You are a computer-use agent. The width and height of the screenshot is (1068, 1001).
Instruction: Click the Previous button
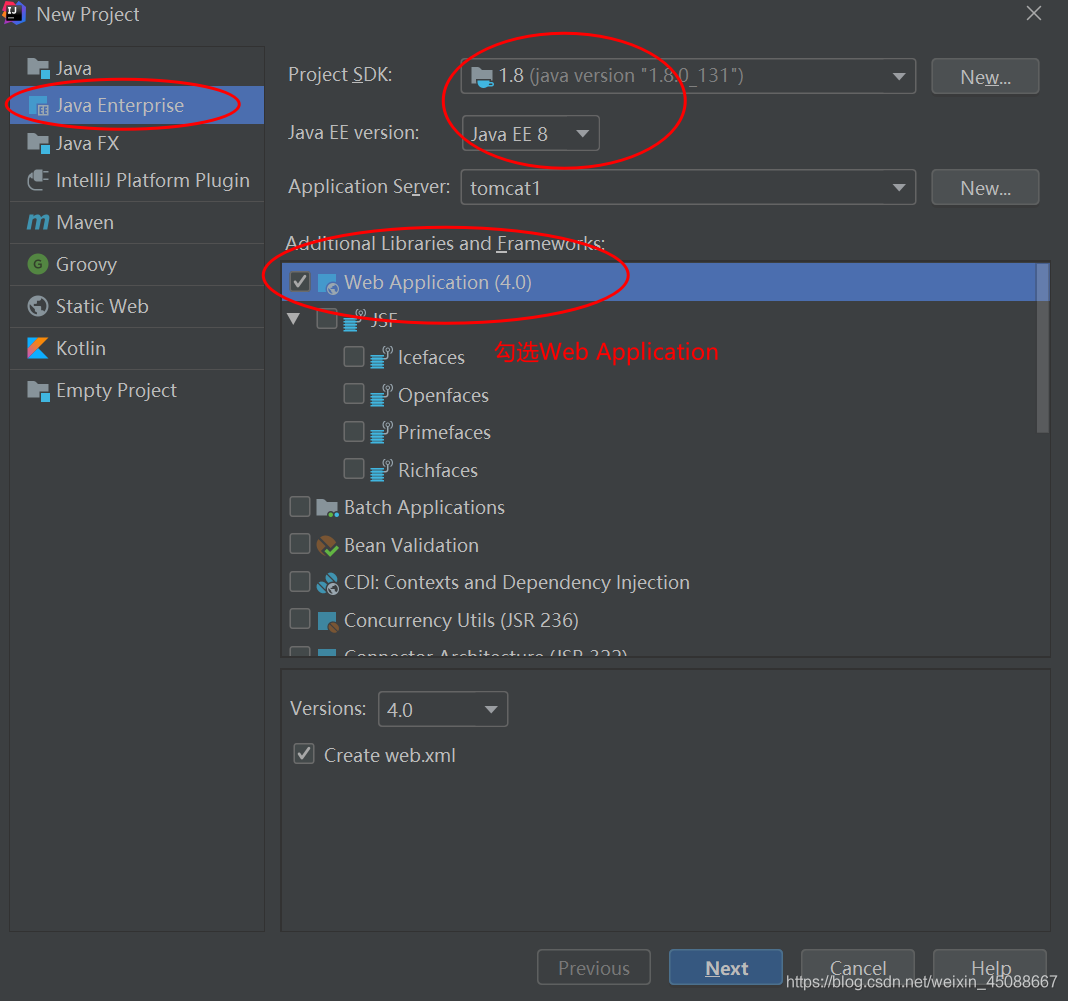(x=594, y=968)
